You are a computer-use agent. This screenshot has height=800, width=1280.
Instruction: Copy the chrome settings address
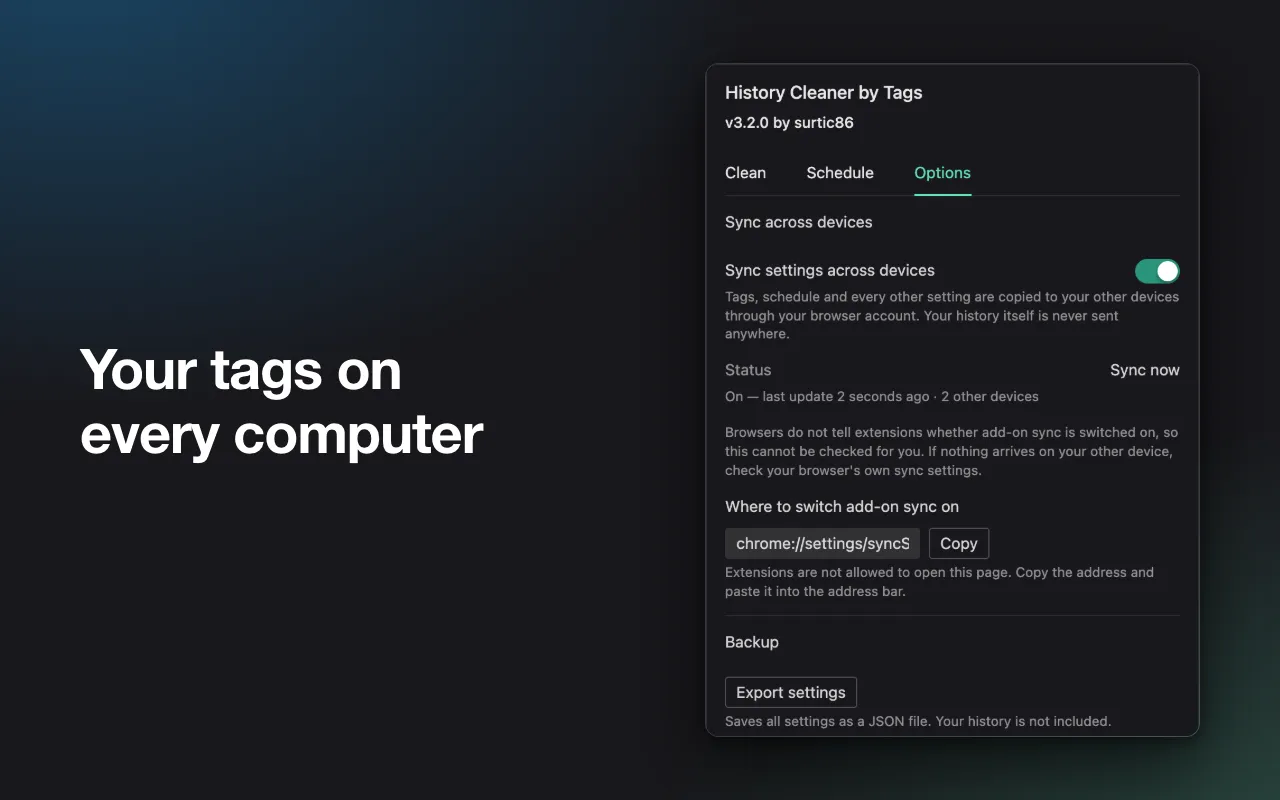click(x=958, y=543)
